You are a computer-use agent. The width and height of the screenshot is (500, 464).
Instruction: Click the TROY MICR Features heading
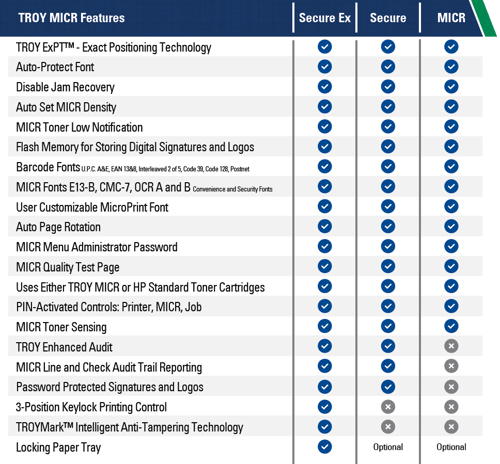pos(71,18)
